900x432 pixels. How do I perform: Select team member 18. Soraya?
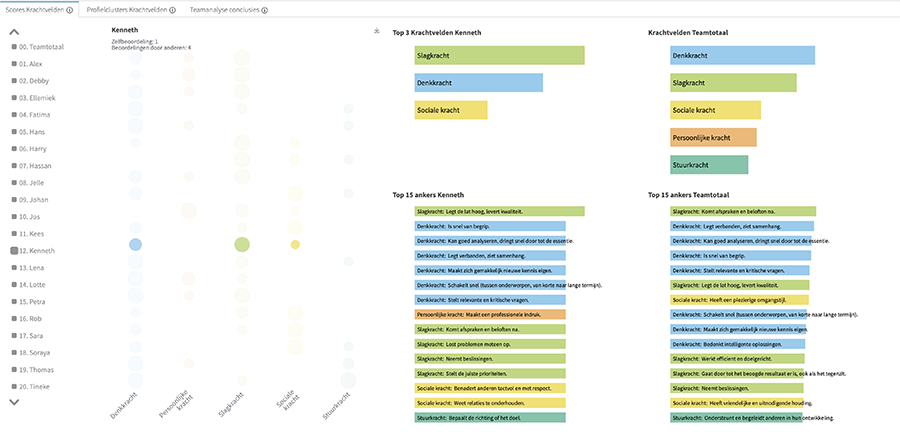[34, 353]
